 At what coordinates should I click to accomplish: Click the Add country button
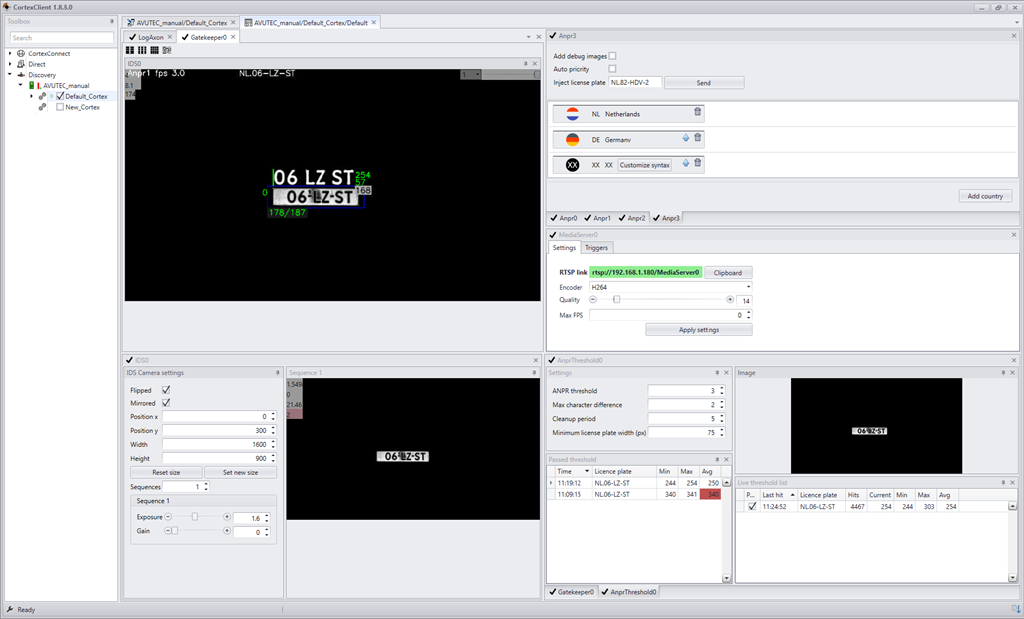click(x=985, y=196)
